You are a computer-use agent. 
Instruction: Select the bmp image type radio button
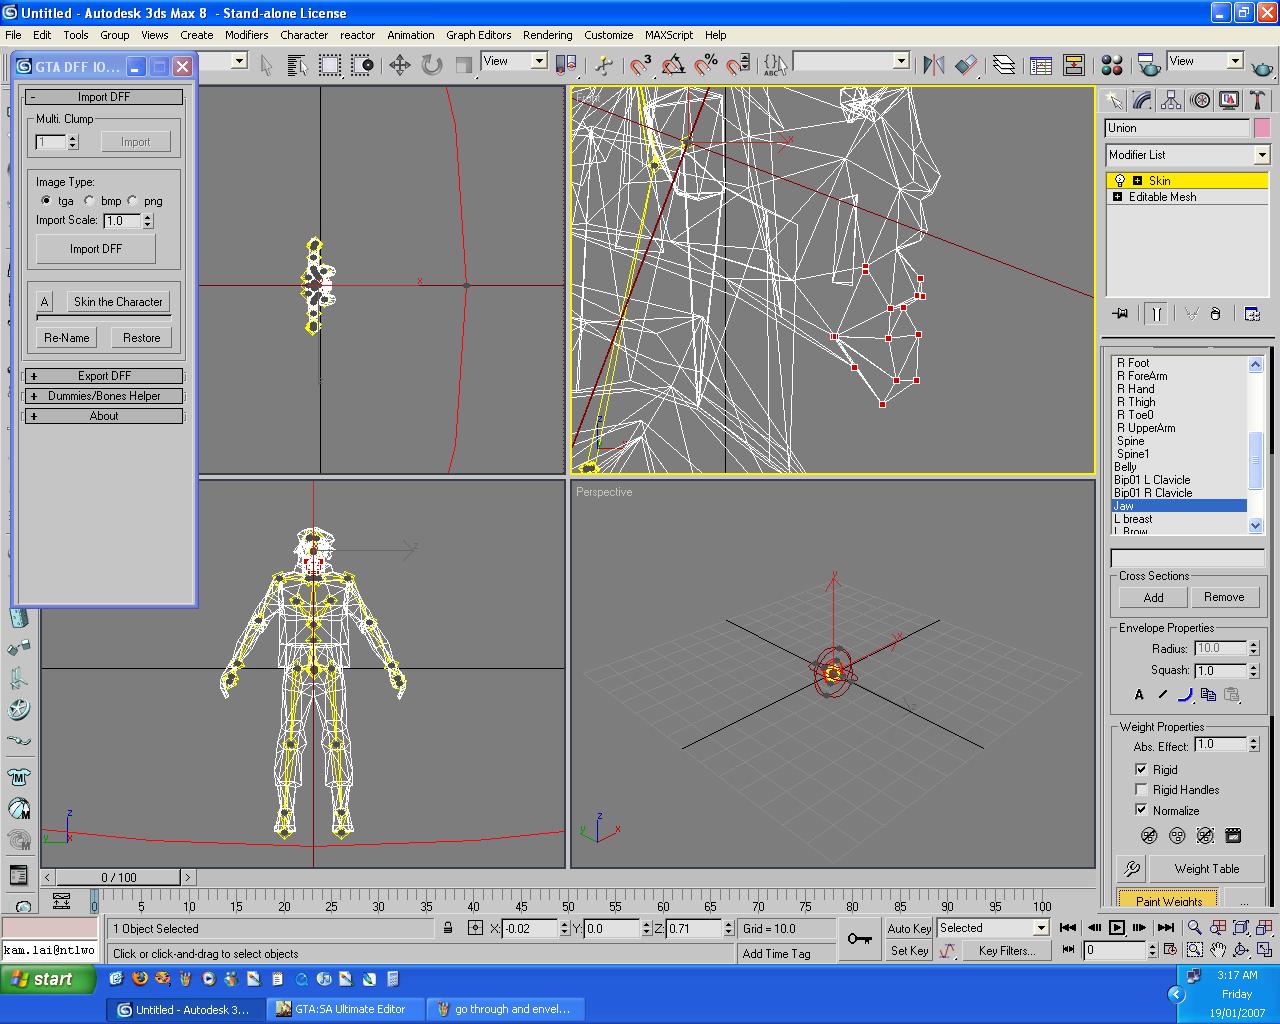(90, 201)
